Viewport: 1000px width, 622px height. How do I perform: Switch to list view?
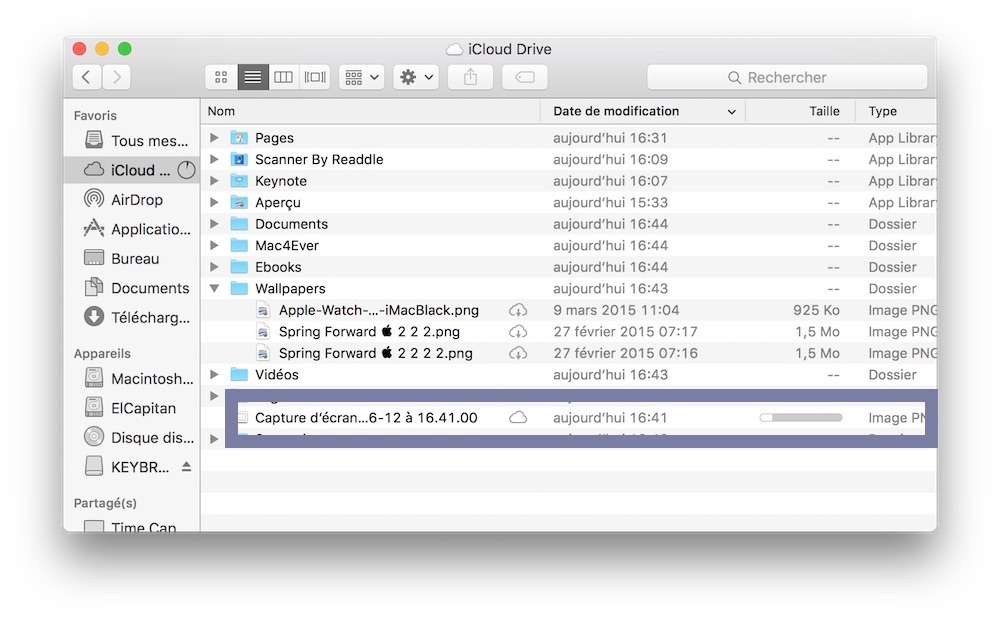(x=253, y=77)
